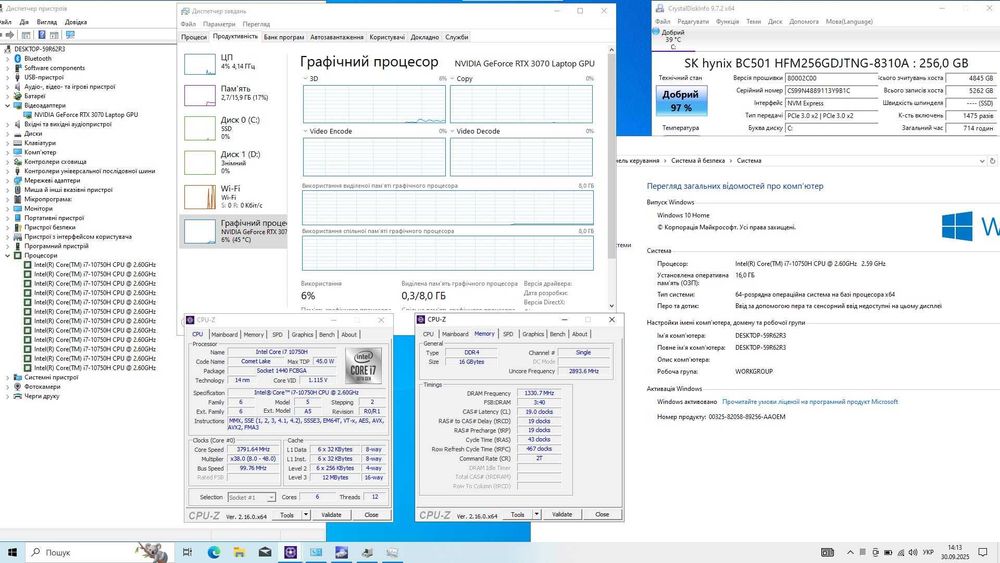
Task: Click Система й безпека in the breadcrumb
Action: (698, 161)
